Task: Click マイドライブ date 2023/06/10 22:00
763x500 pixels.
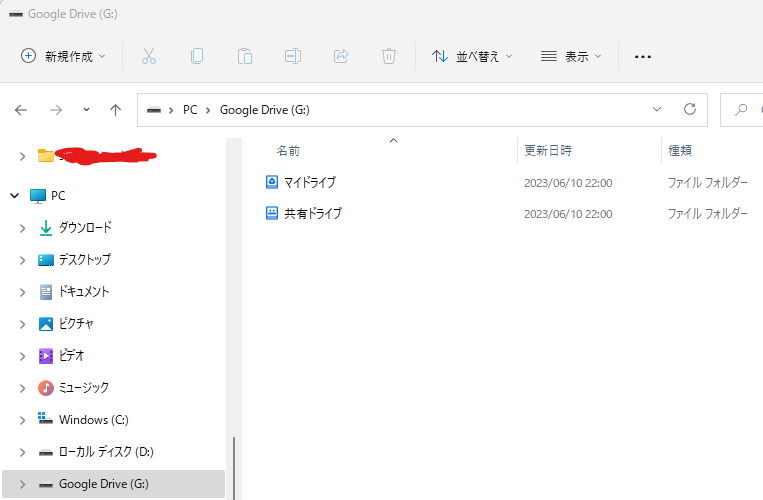Action: pos(568,183)
